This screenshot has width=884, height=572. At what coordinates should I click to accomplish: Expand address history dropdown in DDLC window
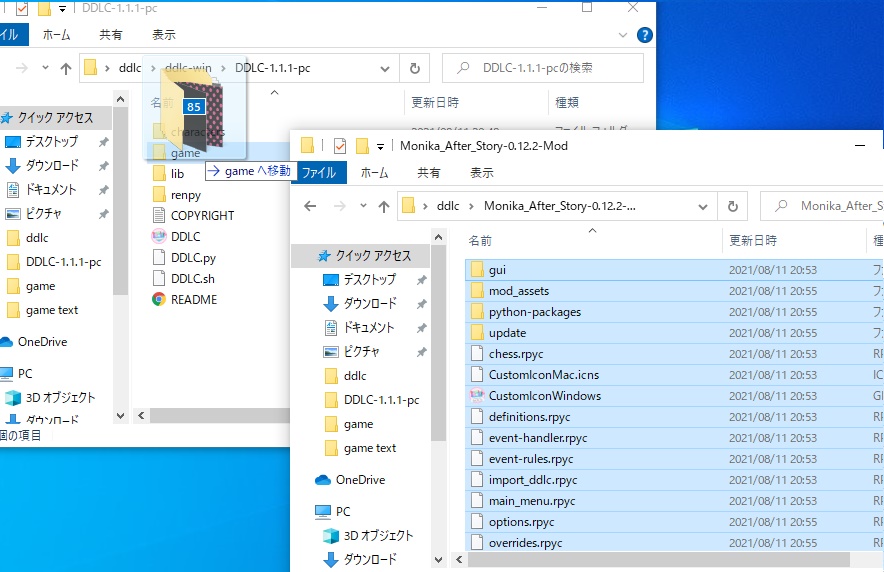click(385, 68)
